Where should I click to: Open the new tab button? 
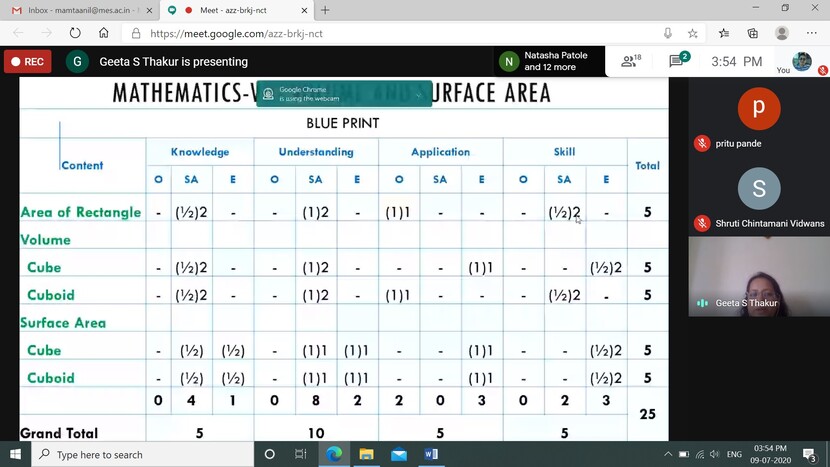pos(325,10)
